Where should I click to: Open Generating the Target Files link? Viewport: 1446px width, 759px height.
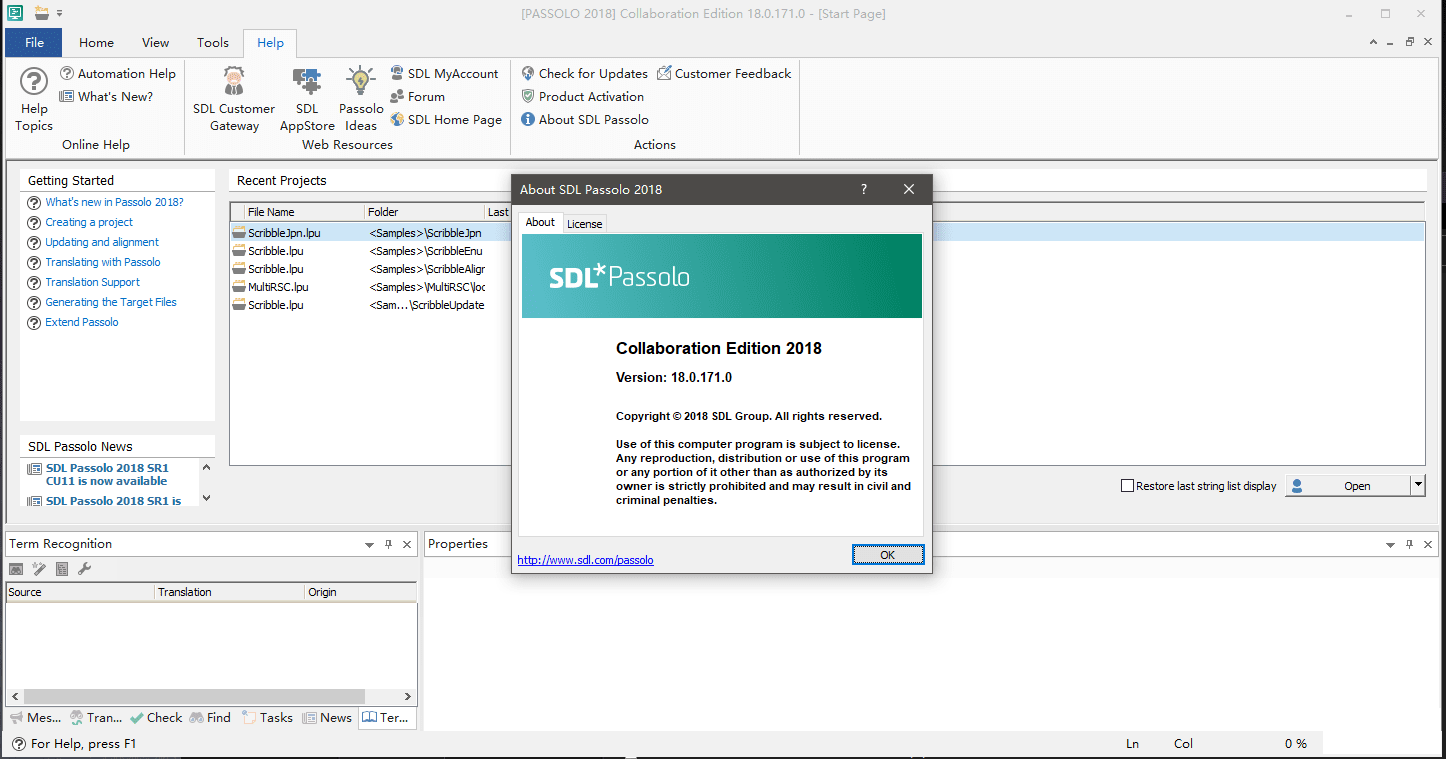coord(111,302)
